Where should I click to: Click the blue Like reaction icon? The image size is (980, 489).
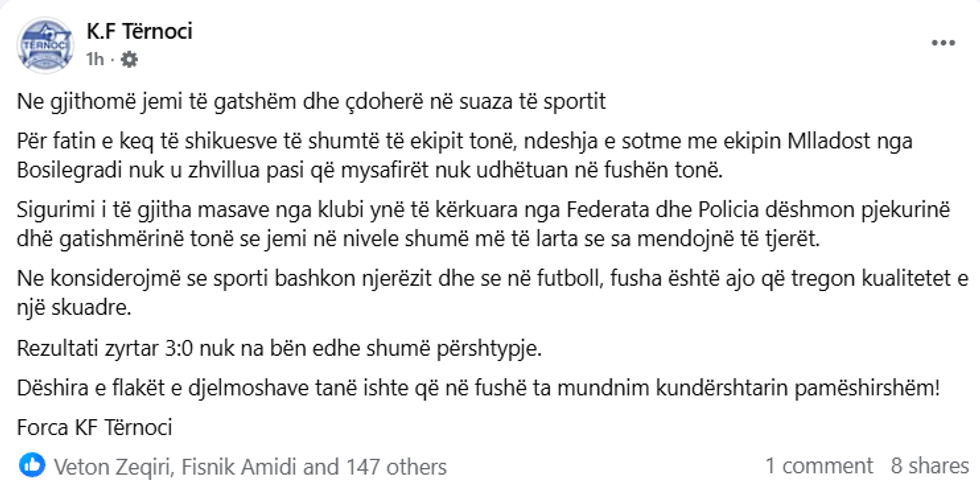(x=33, y=465)
